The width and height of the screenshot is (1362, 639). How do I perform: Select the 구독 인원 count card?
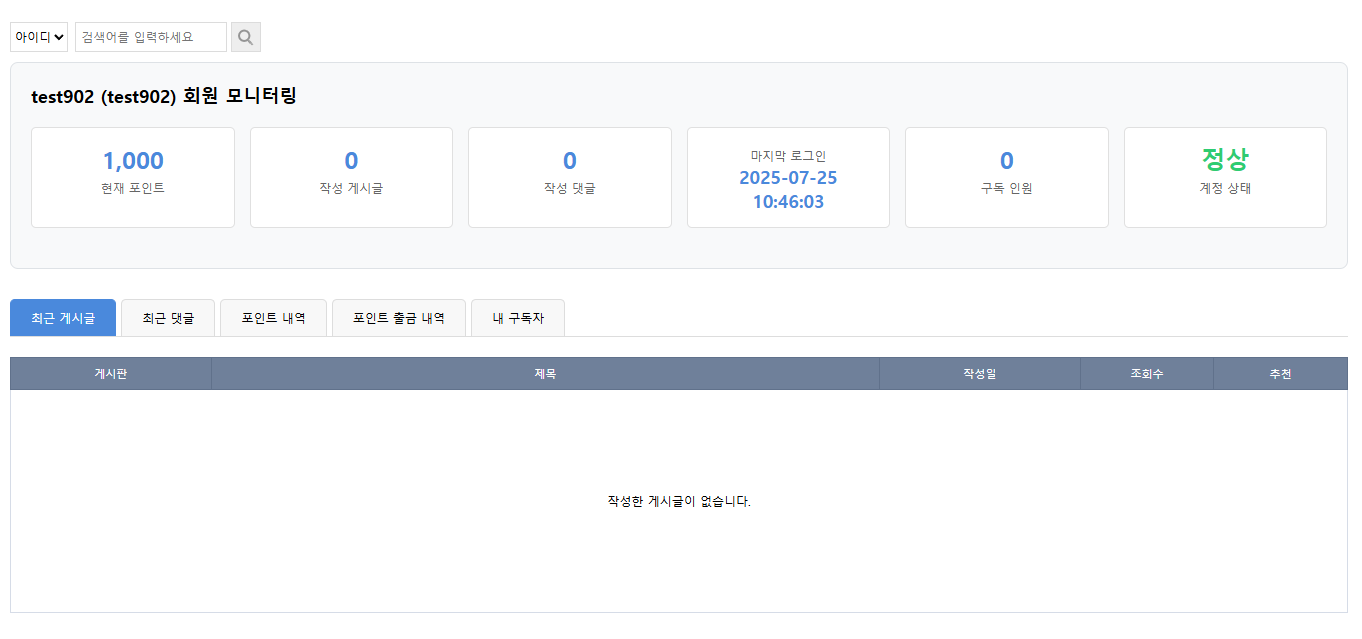pos(1006,177)
